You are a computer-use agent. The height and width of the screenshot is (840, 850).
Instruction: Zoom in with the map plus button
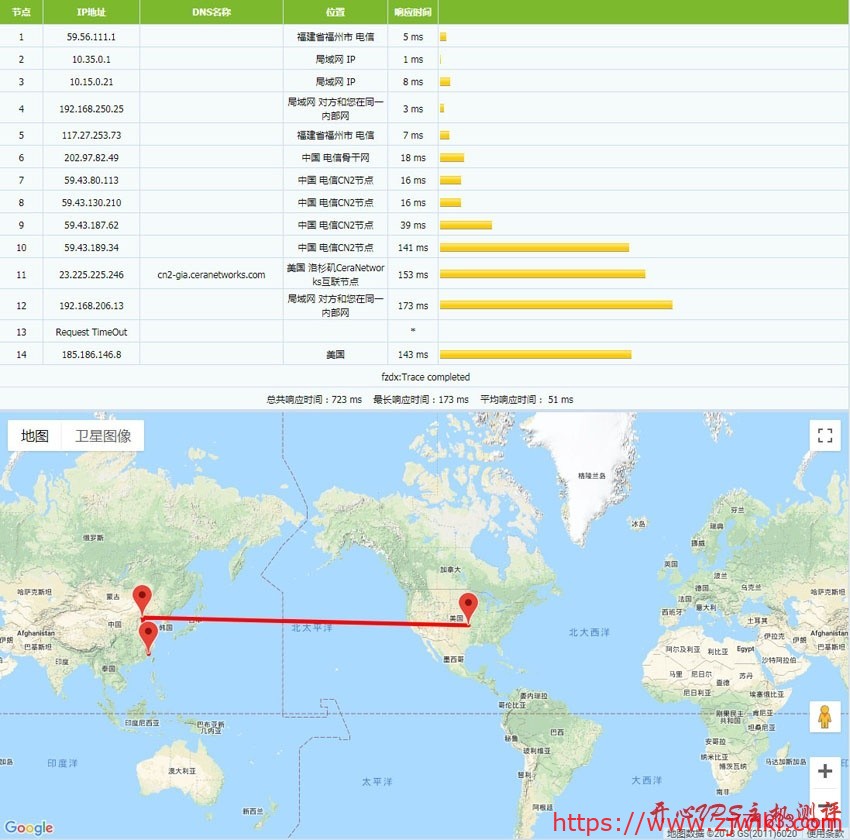tap(824, 771)
